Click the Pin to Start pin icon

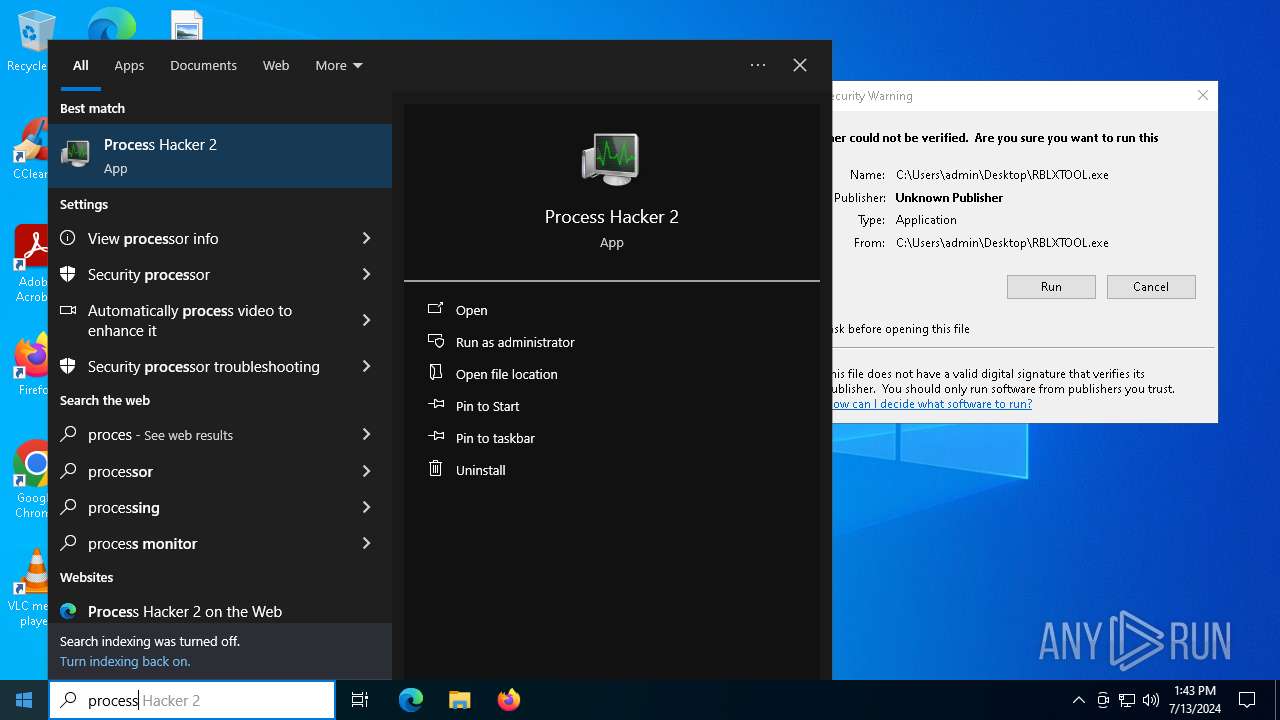click(x=435, y=405)
